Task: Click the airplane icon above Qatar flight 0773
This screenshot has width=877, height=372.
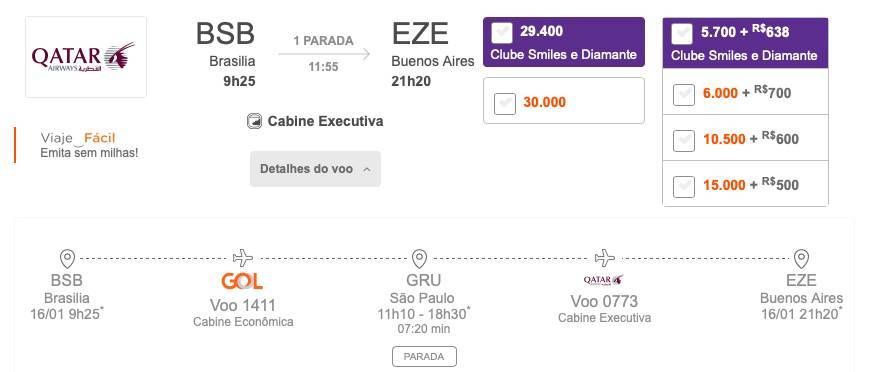Action: pos(605,258)
